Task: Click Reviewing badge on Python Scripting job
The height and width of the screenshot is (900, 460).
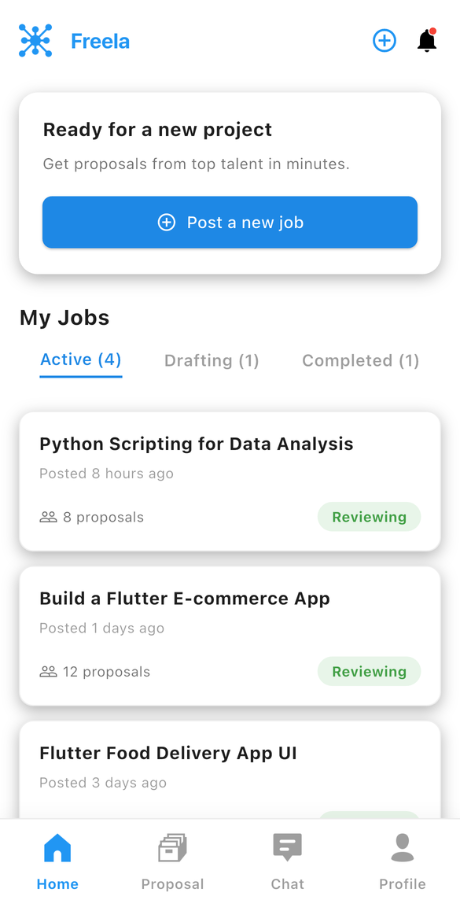Action: (x=369, y=517)
